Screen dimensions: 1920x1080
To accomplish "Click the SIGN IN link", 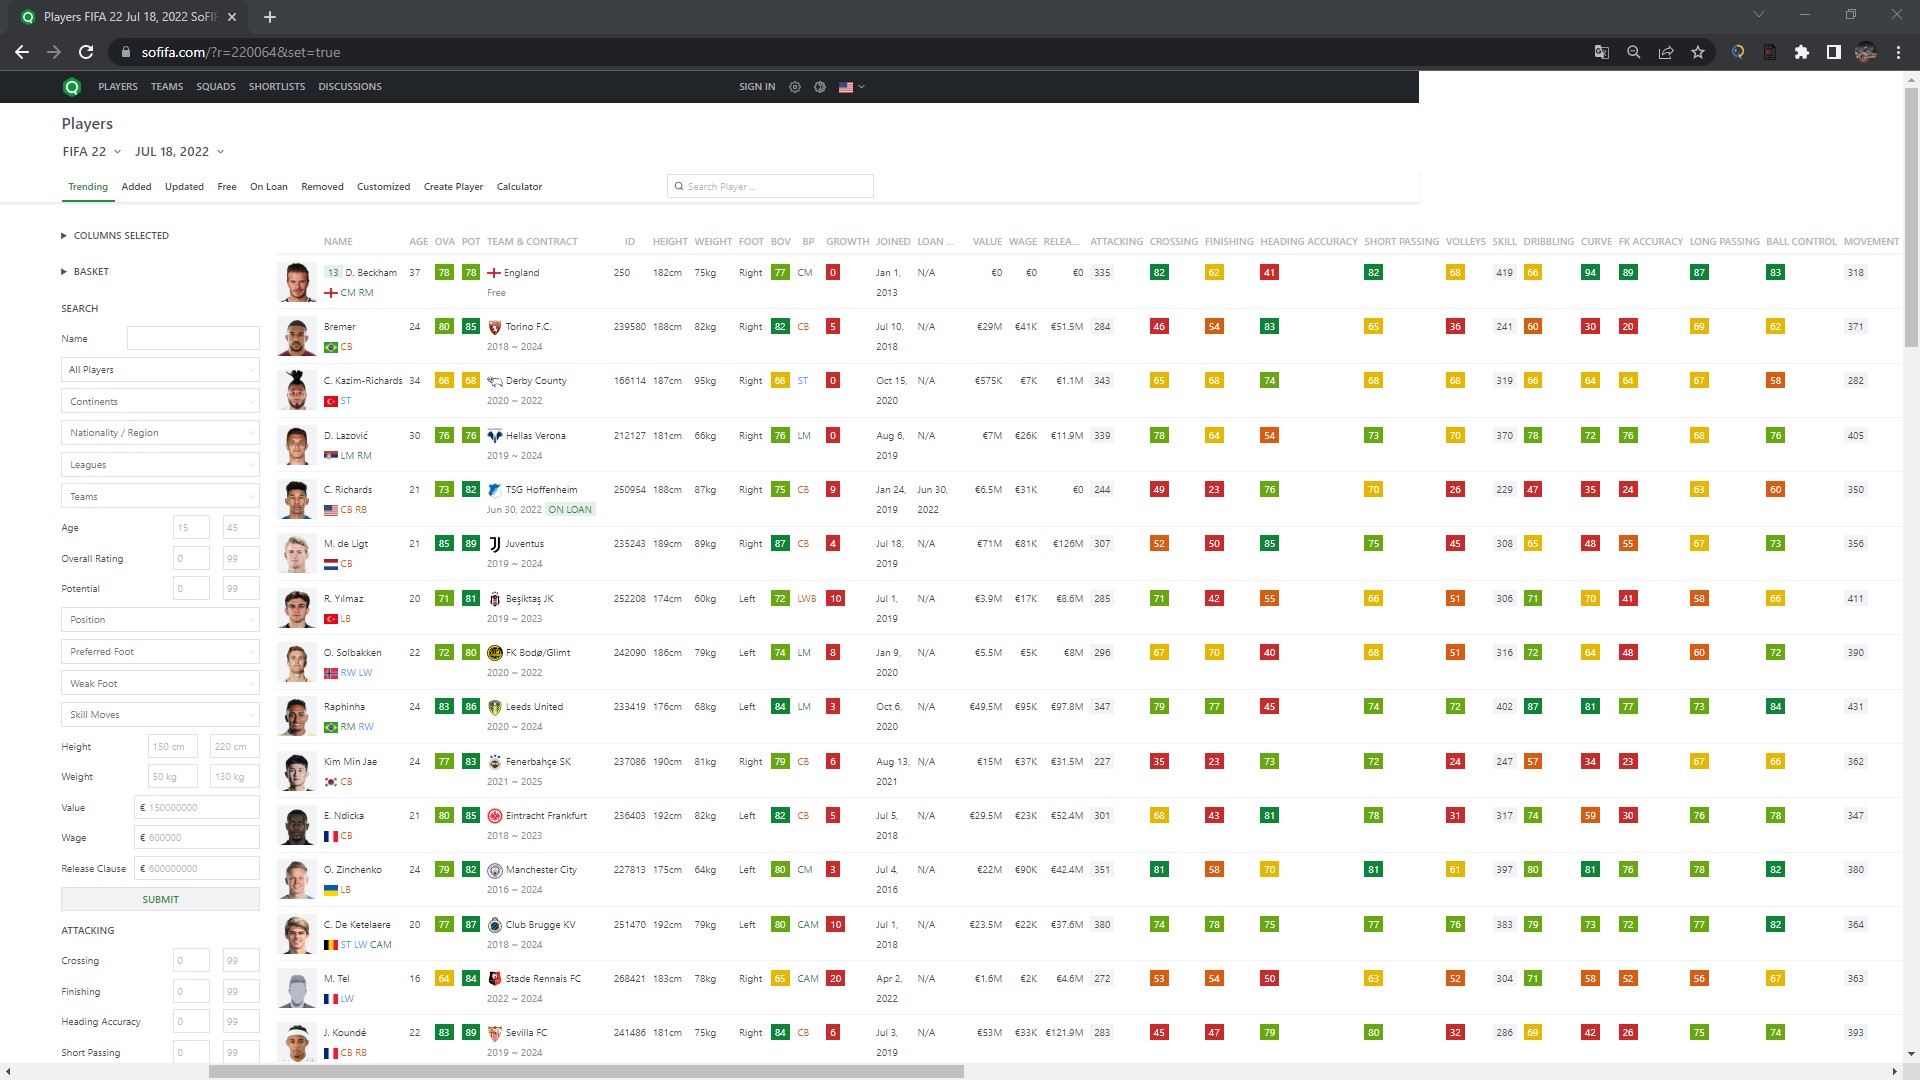I will 757,87.
